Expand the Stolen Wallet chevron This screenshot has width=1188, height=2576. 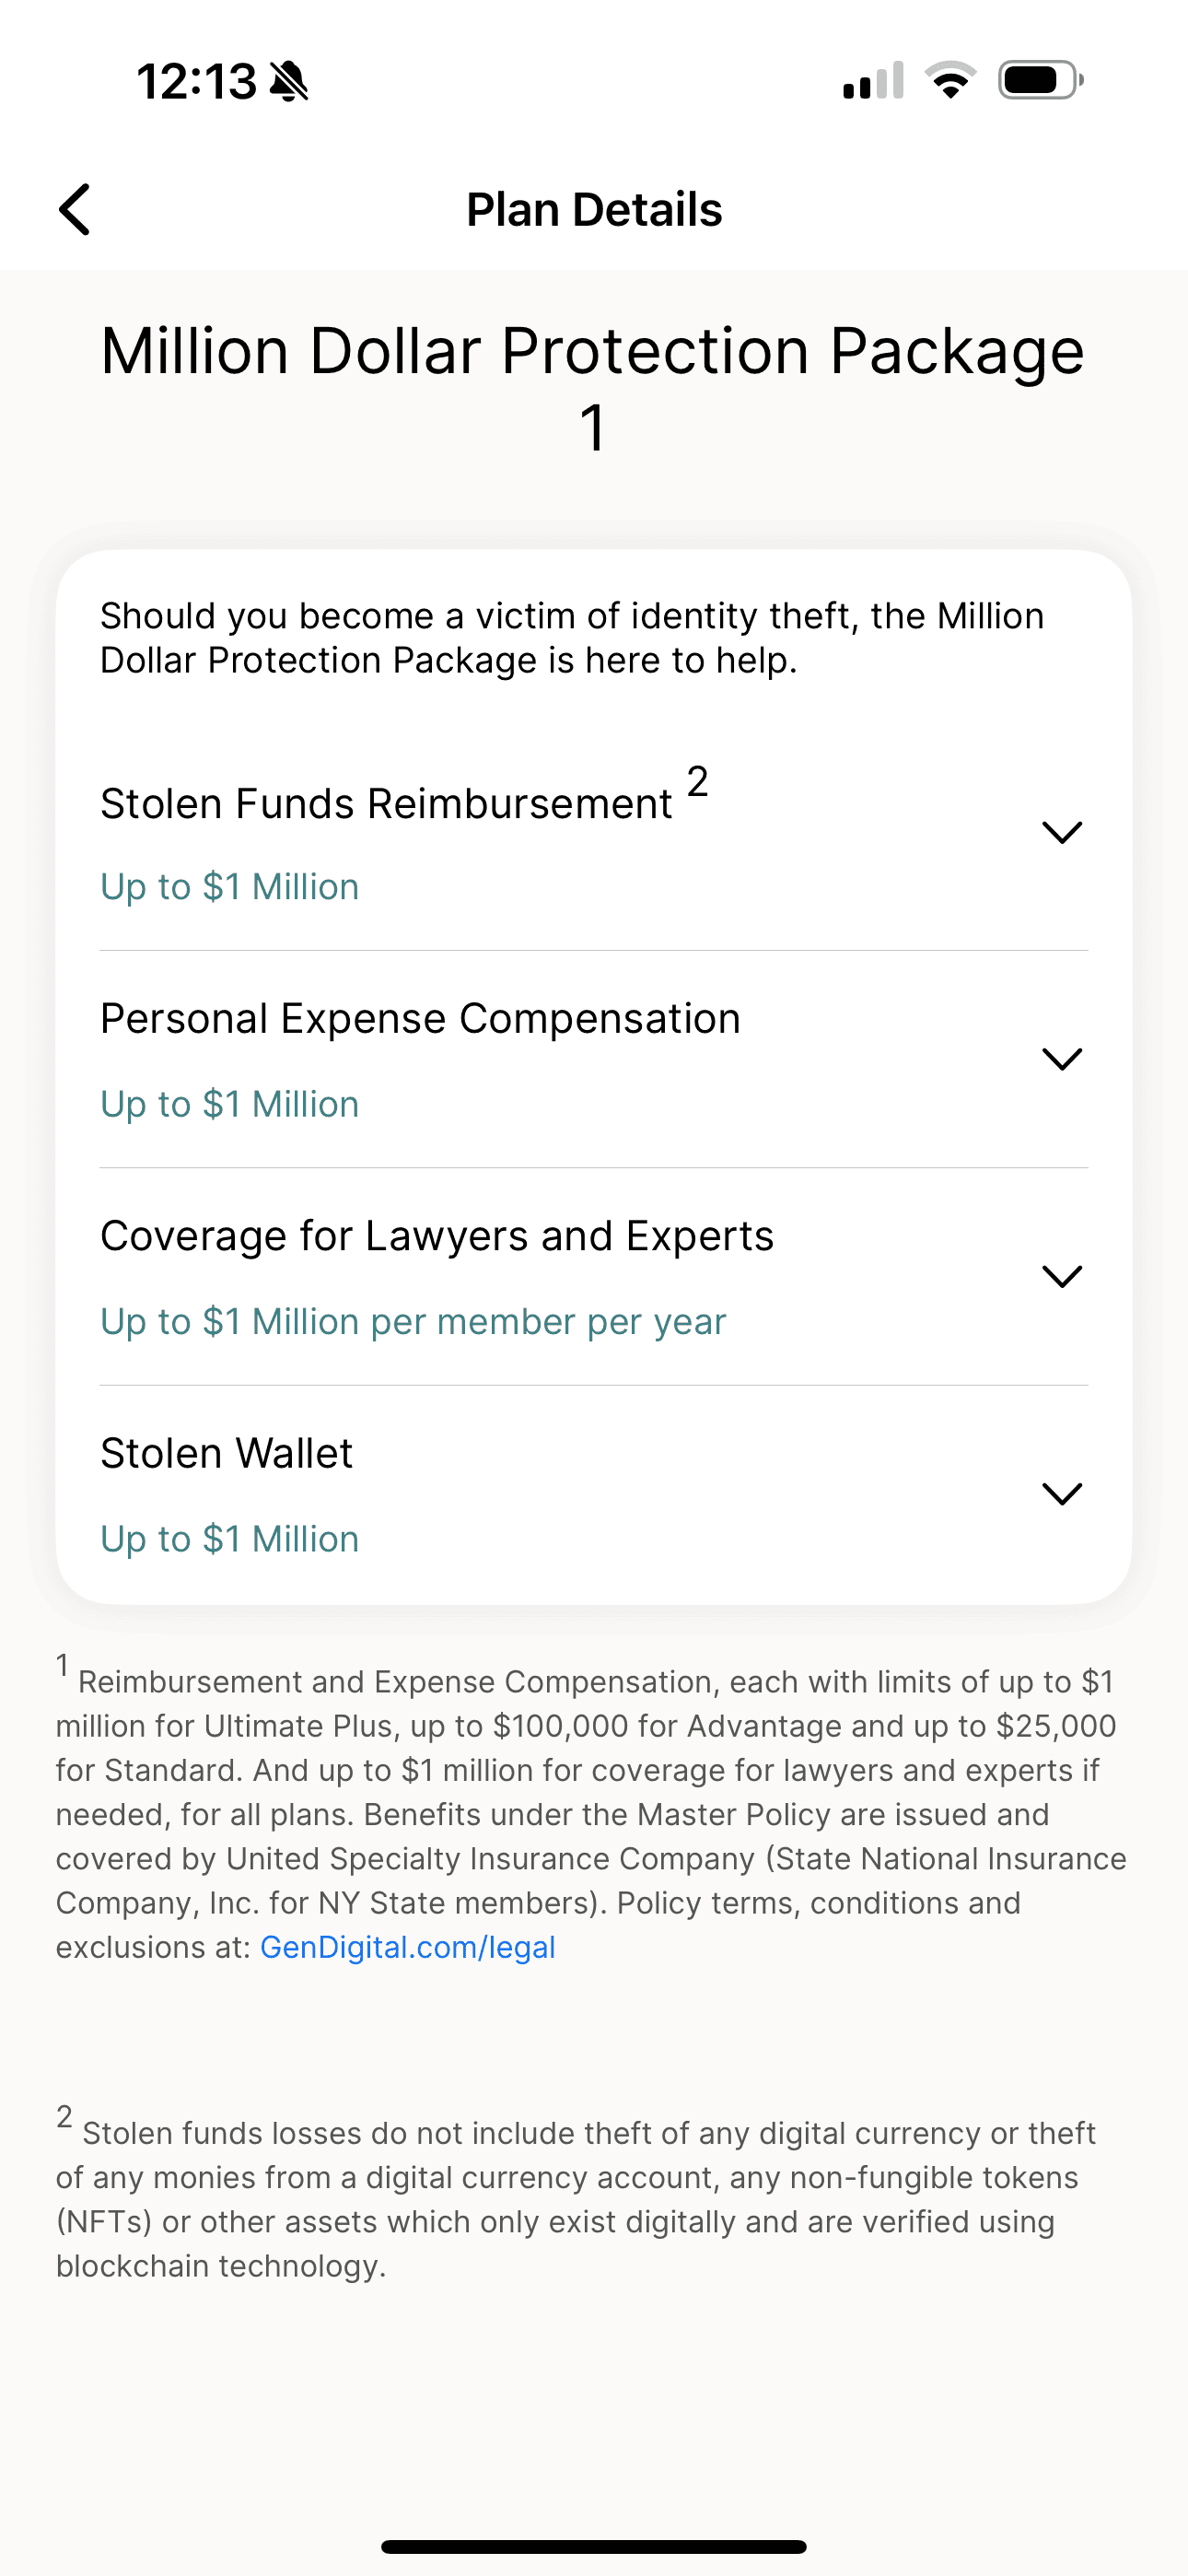coord(1062,1493)
